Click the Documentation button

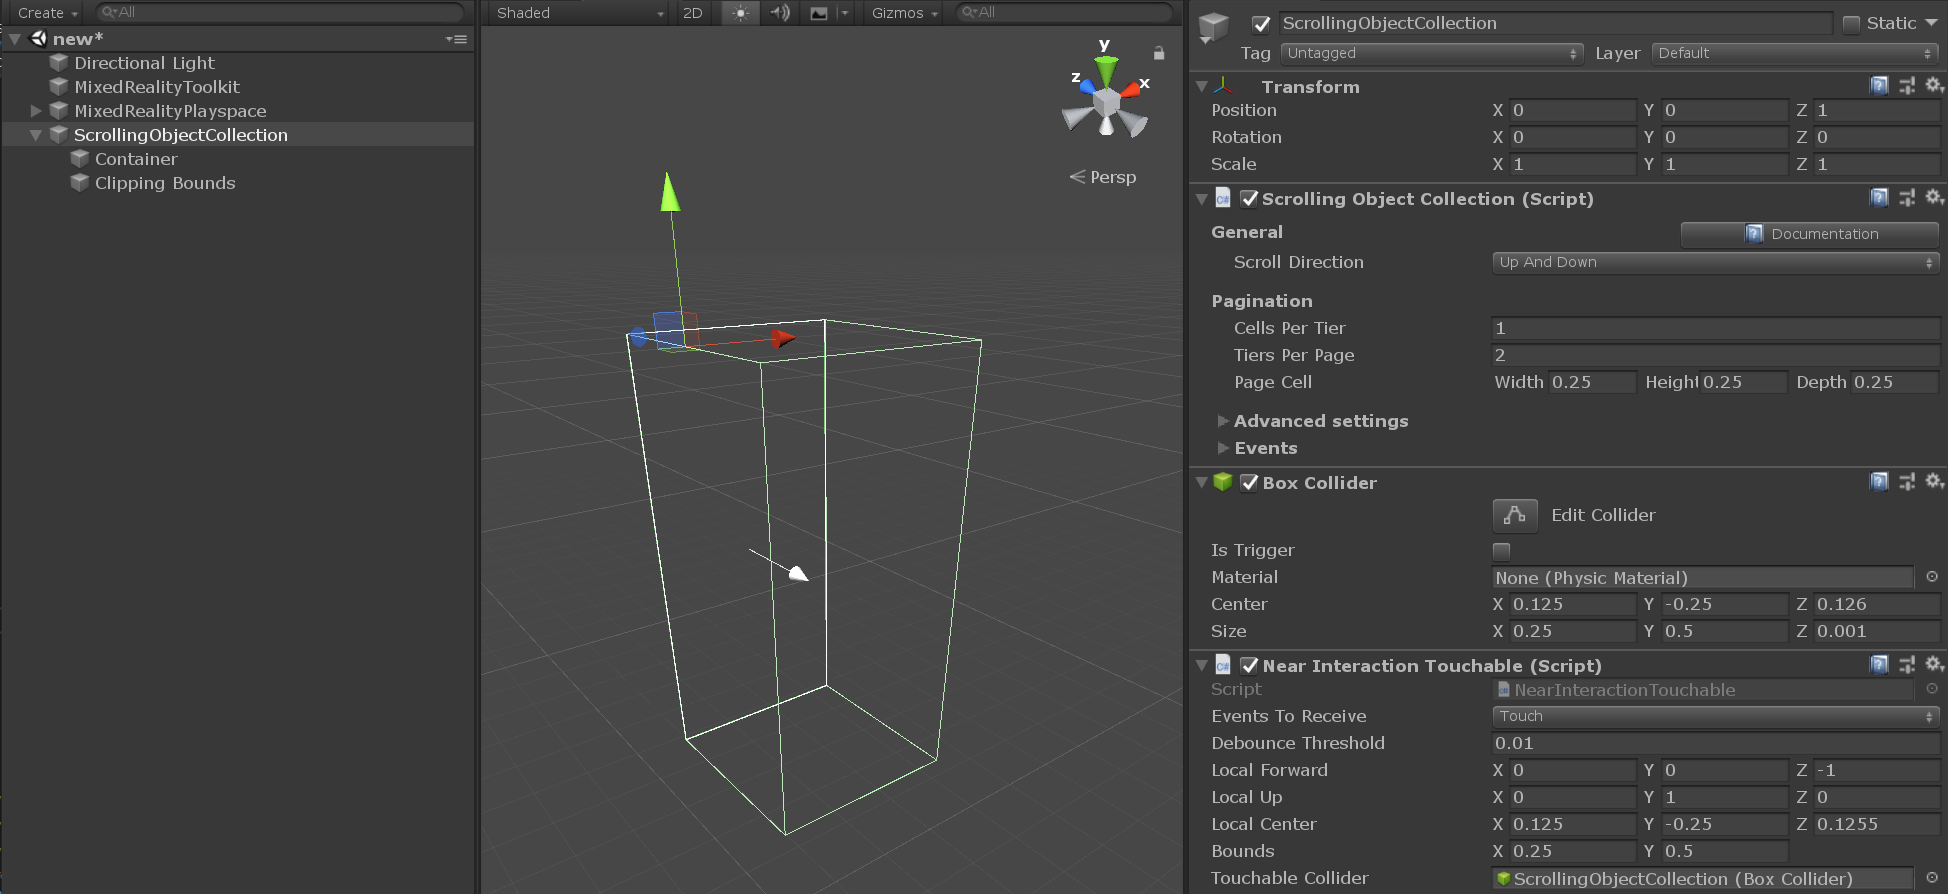click(x=1809, y=234)
